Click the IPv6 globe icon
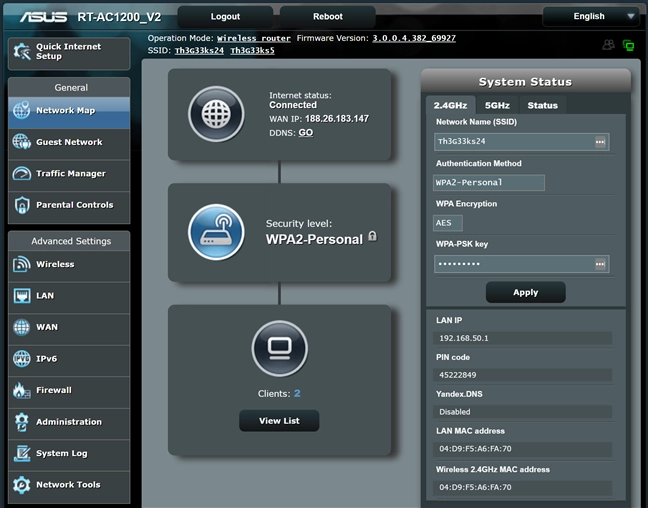 point(21,358)
